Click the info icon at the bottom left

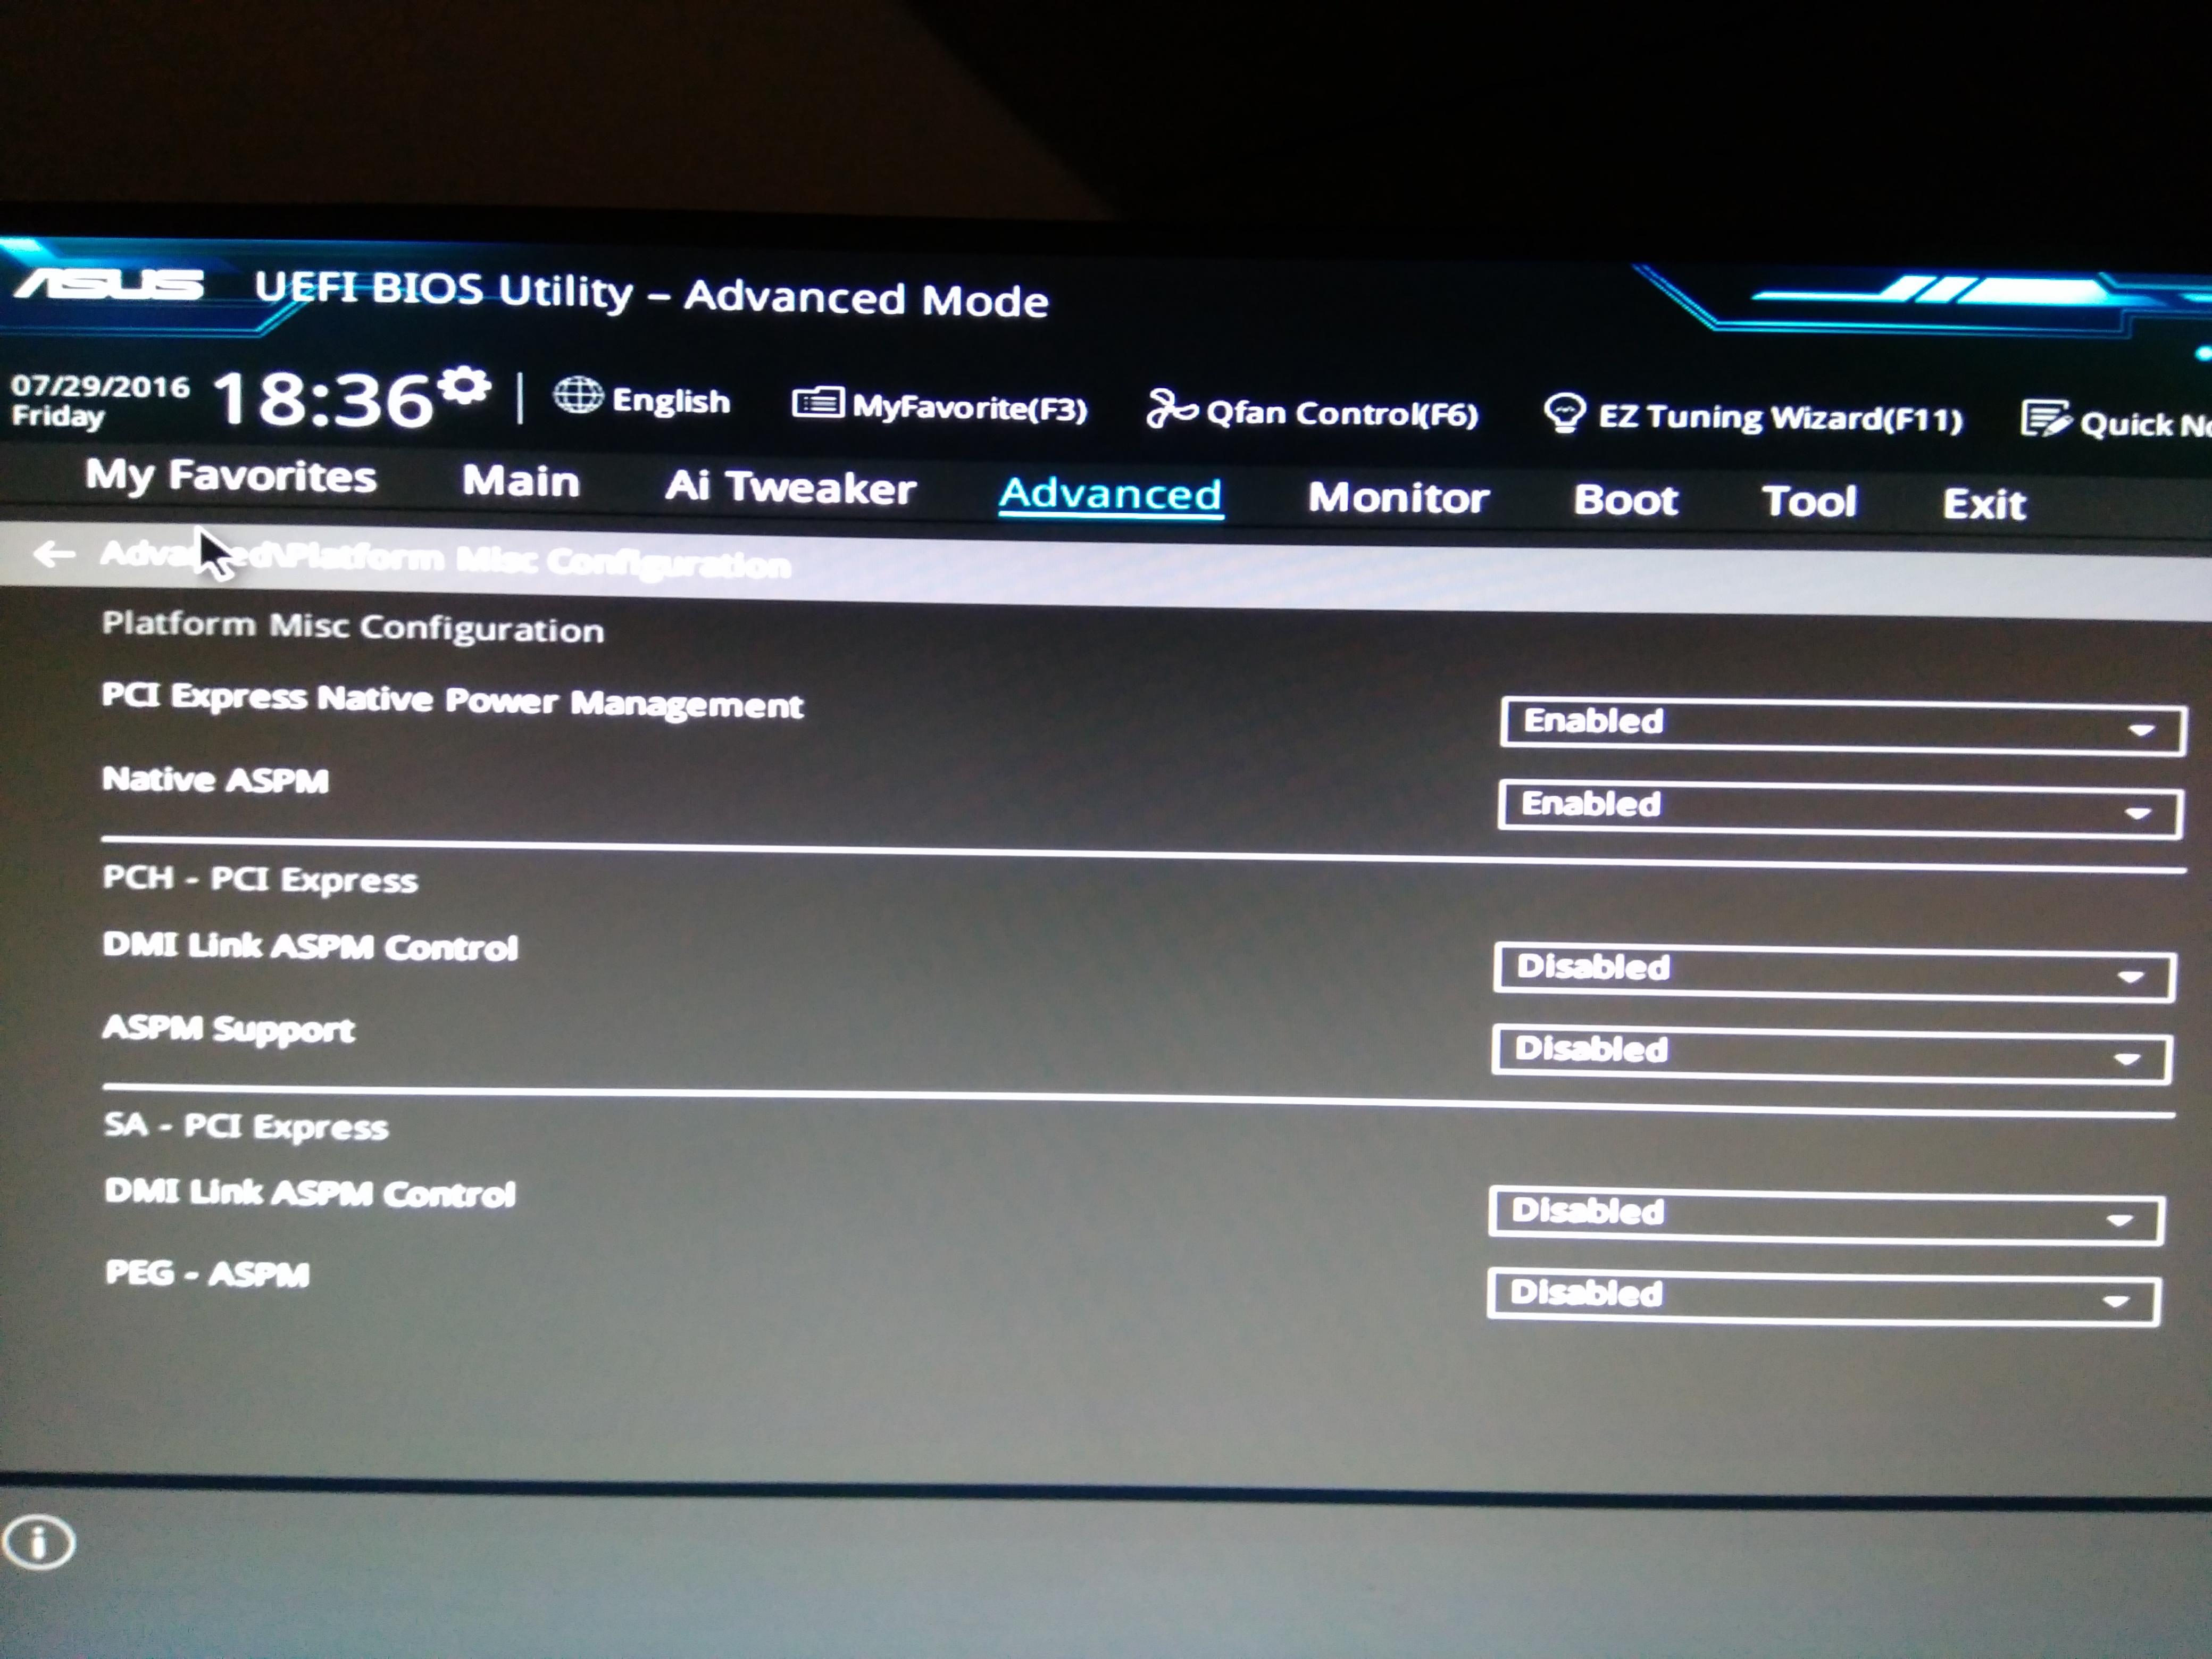[38, 1542]
